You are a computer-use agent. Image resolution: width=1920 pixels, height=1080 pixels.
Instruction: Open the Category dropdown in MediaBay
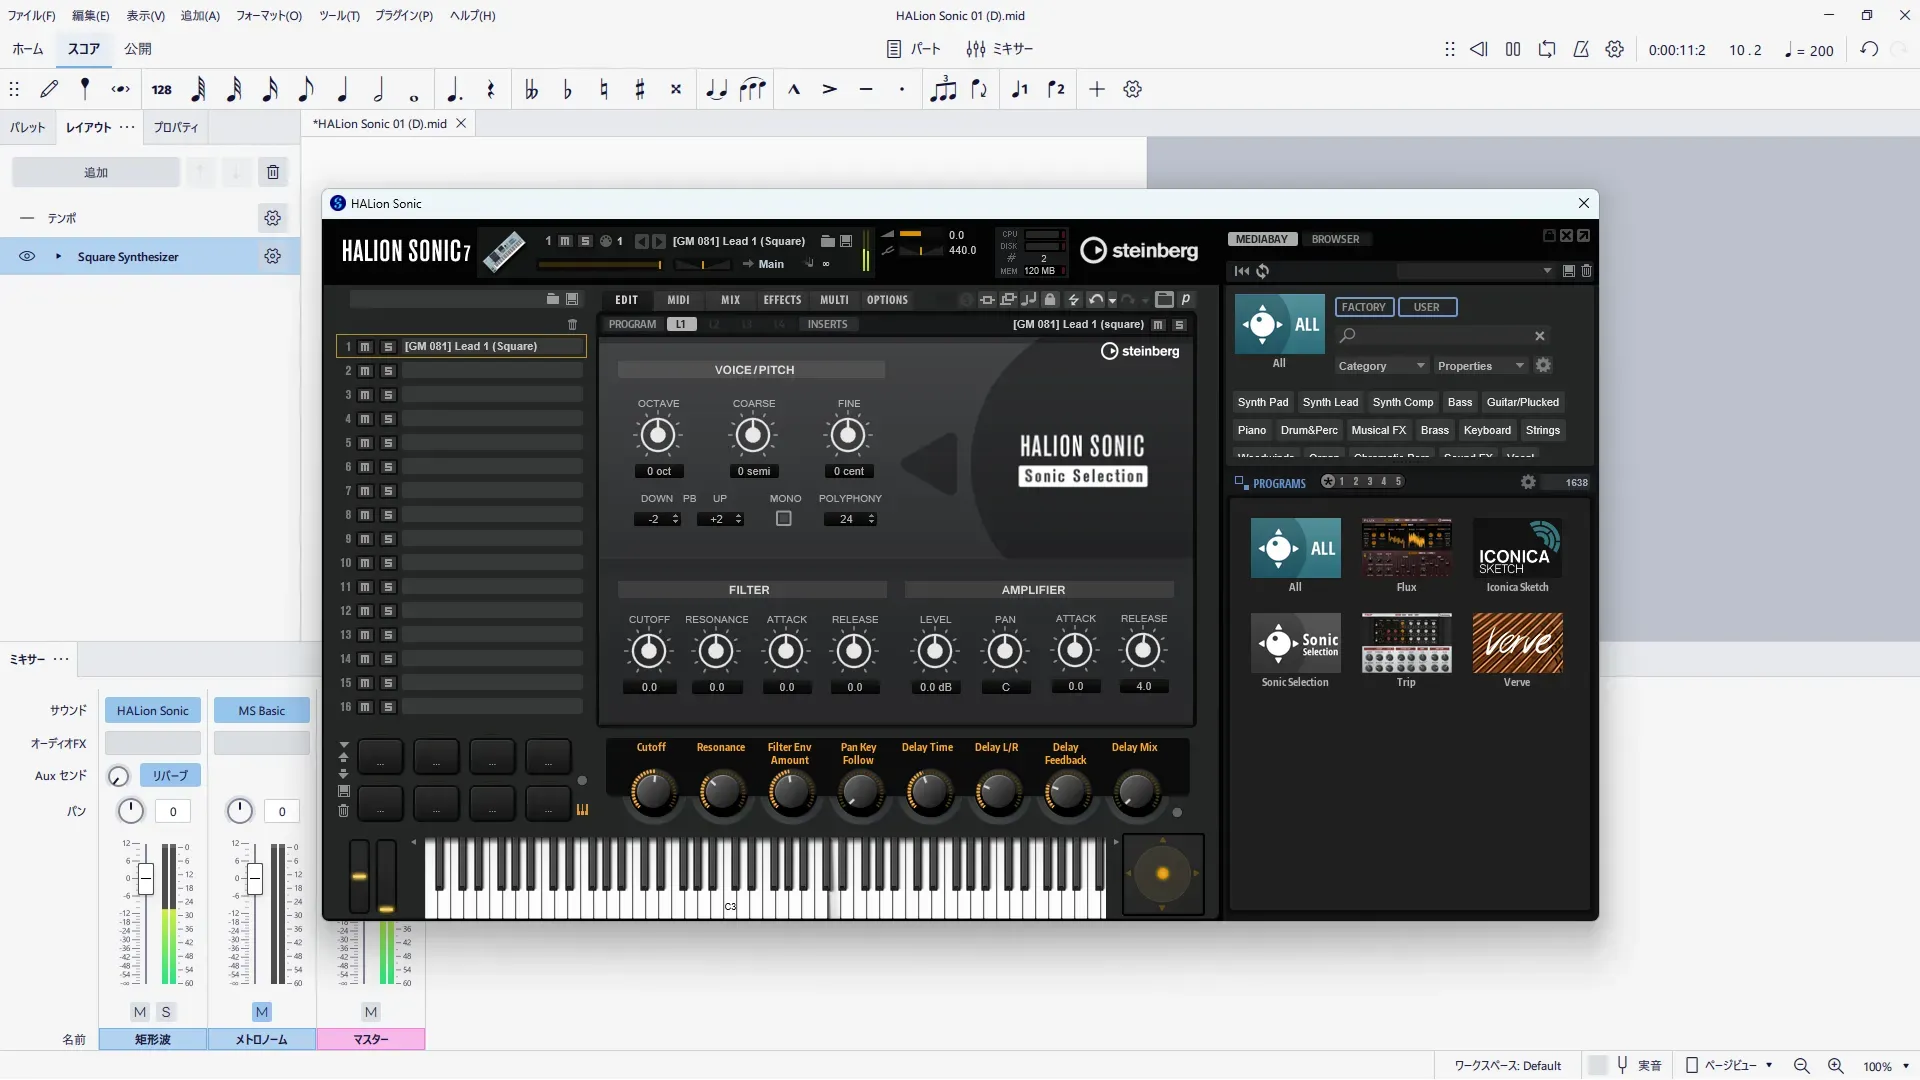[x=1381, y=366]
